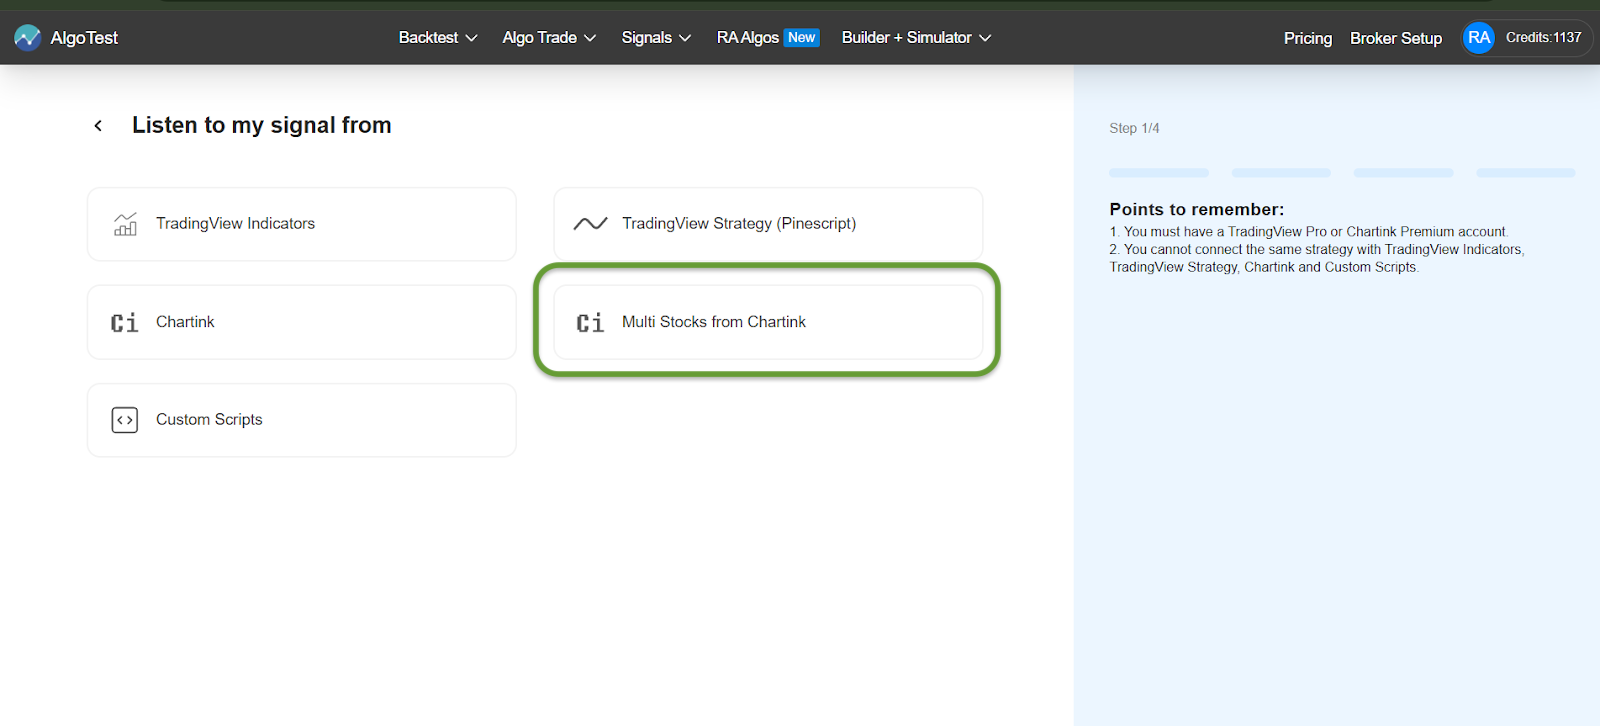Open the RA Algos menu item
1600x726 pixels.
[x=747, y=38]
